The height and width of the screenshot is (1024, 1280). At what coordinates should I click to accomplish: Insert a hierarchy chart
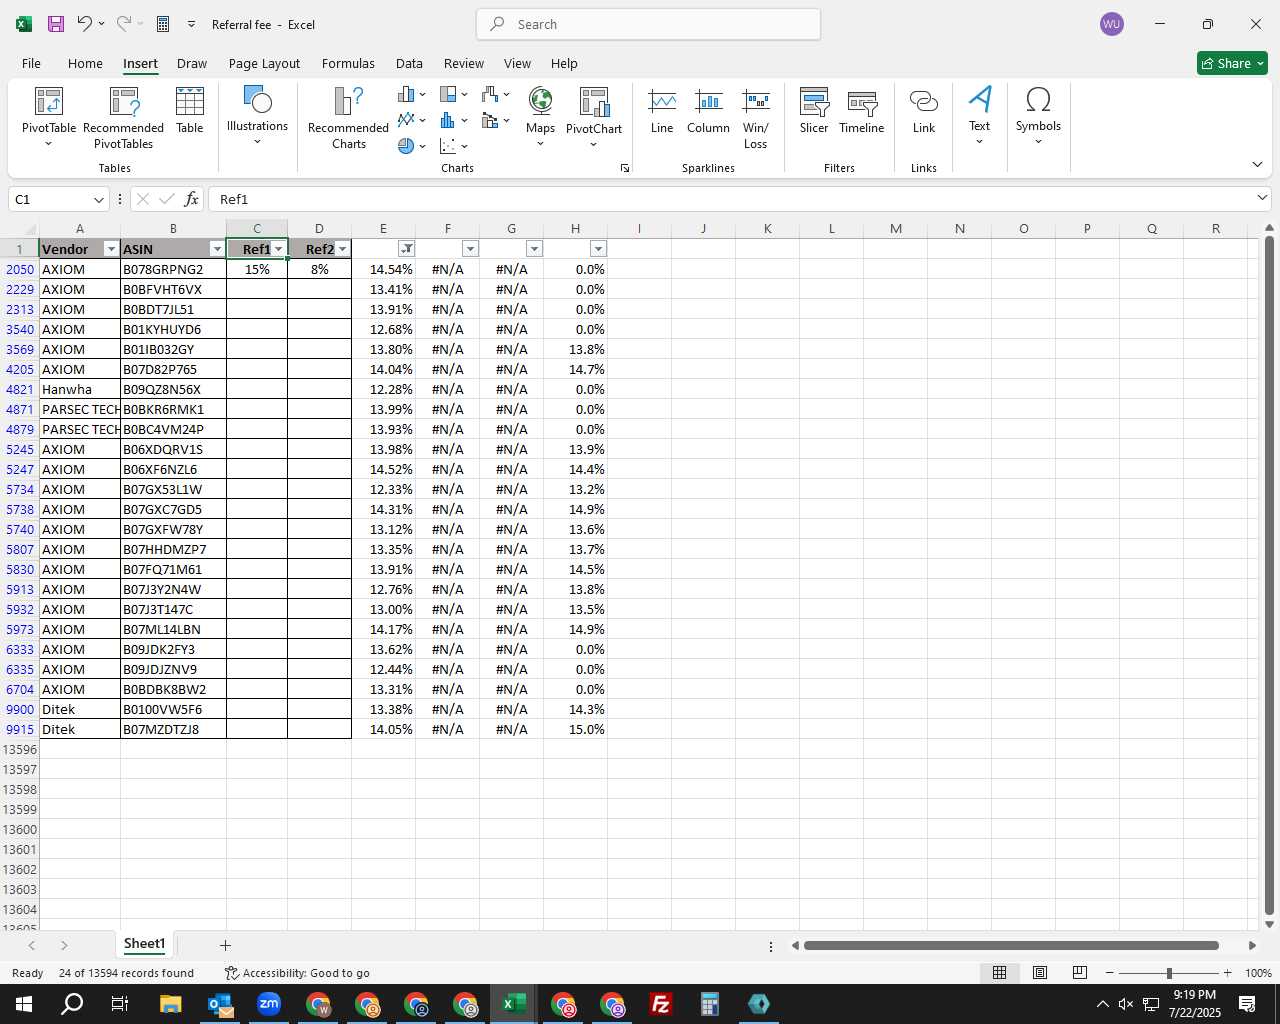pos(453,94)
